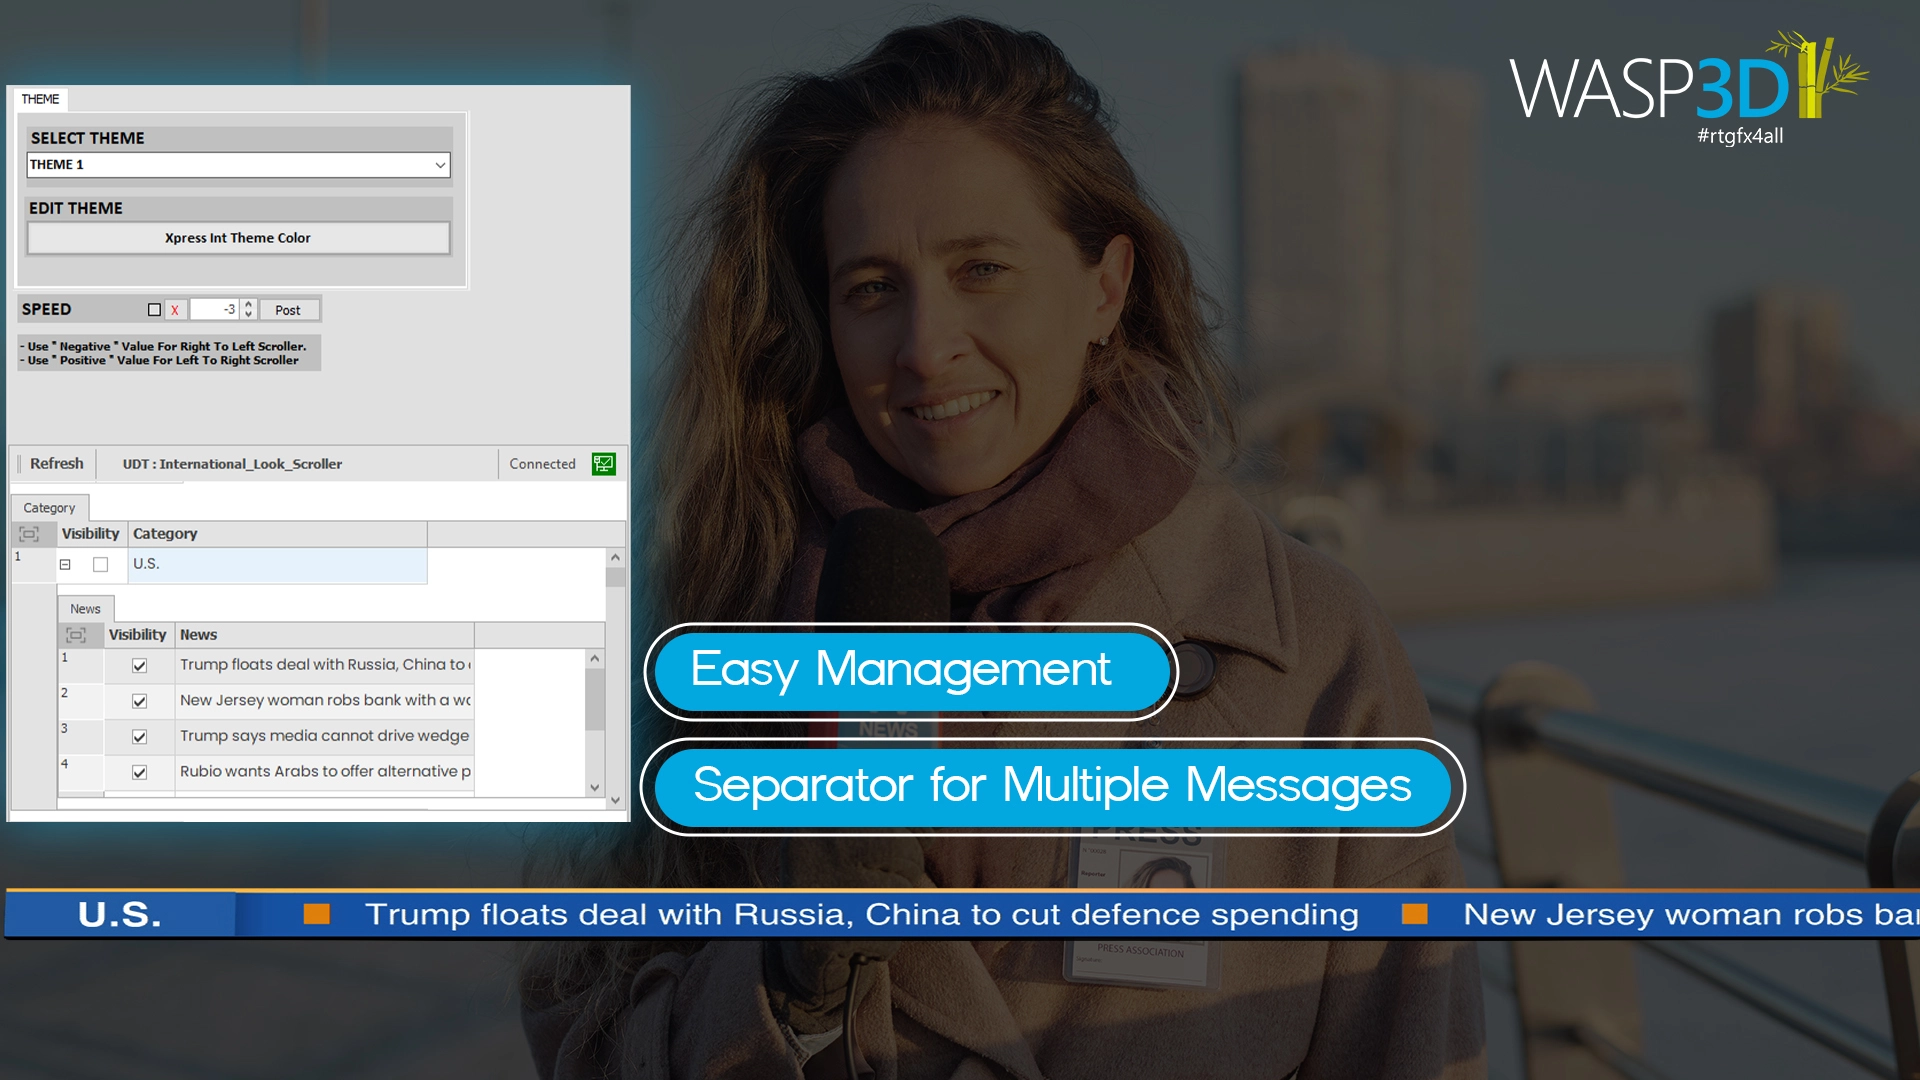Toggle visibility of U.S. category
1920x1080 pixels.
[100, 565]
